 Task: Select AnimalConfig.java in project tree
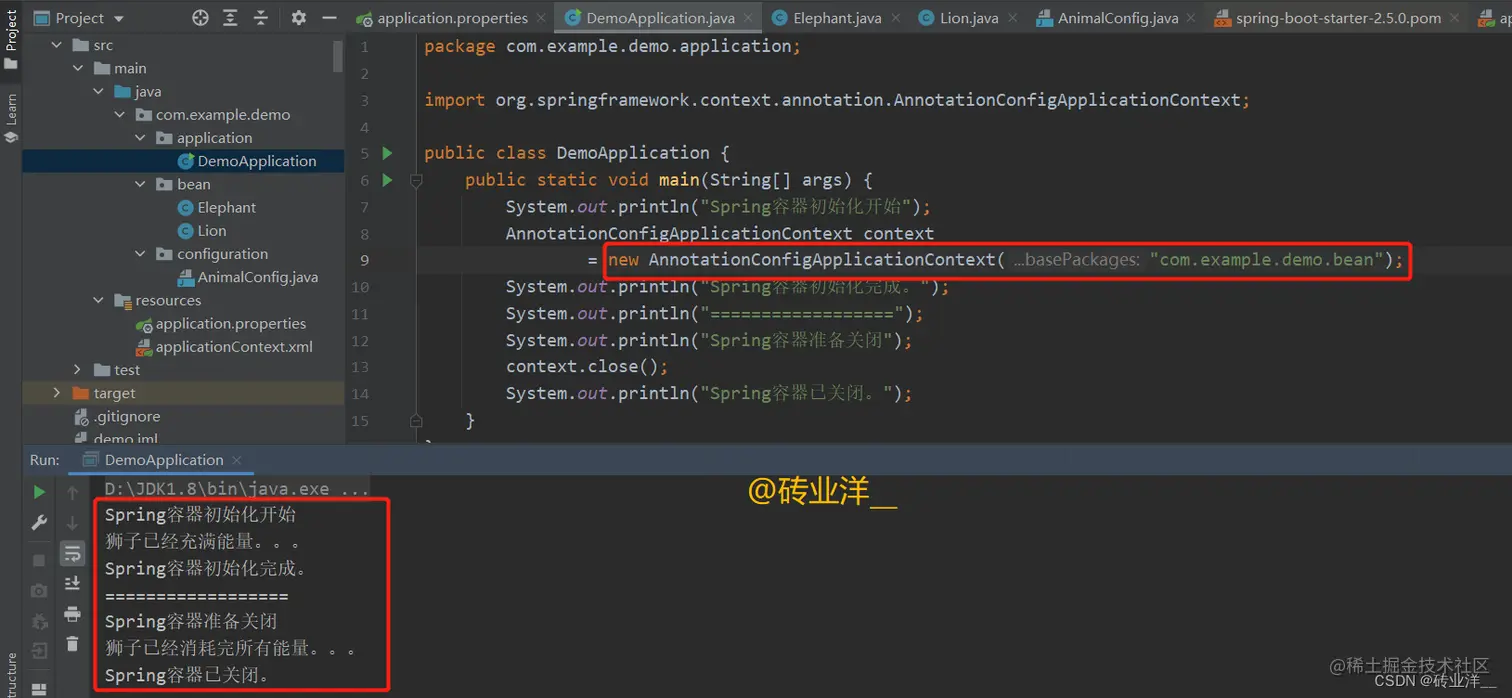pyautogui.click(x=247, y=277)
